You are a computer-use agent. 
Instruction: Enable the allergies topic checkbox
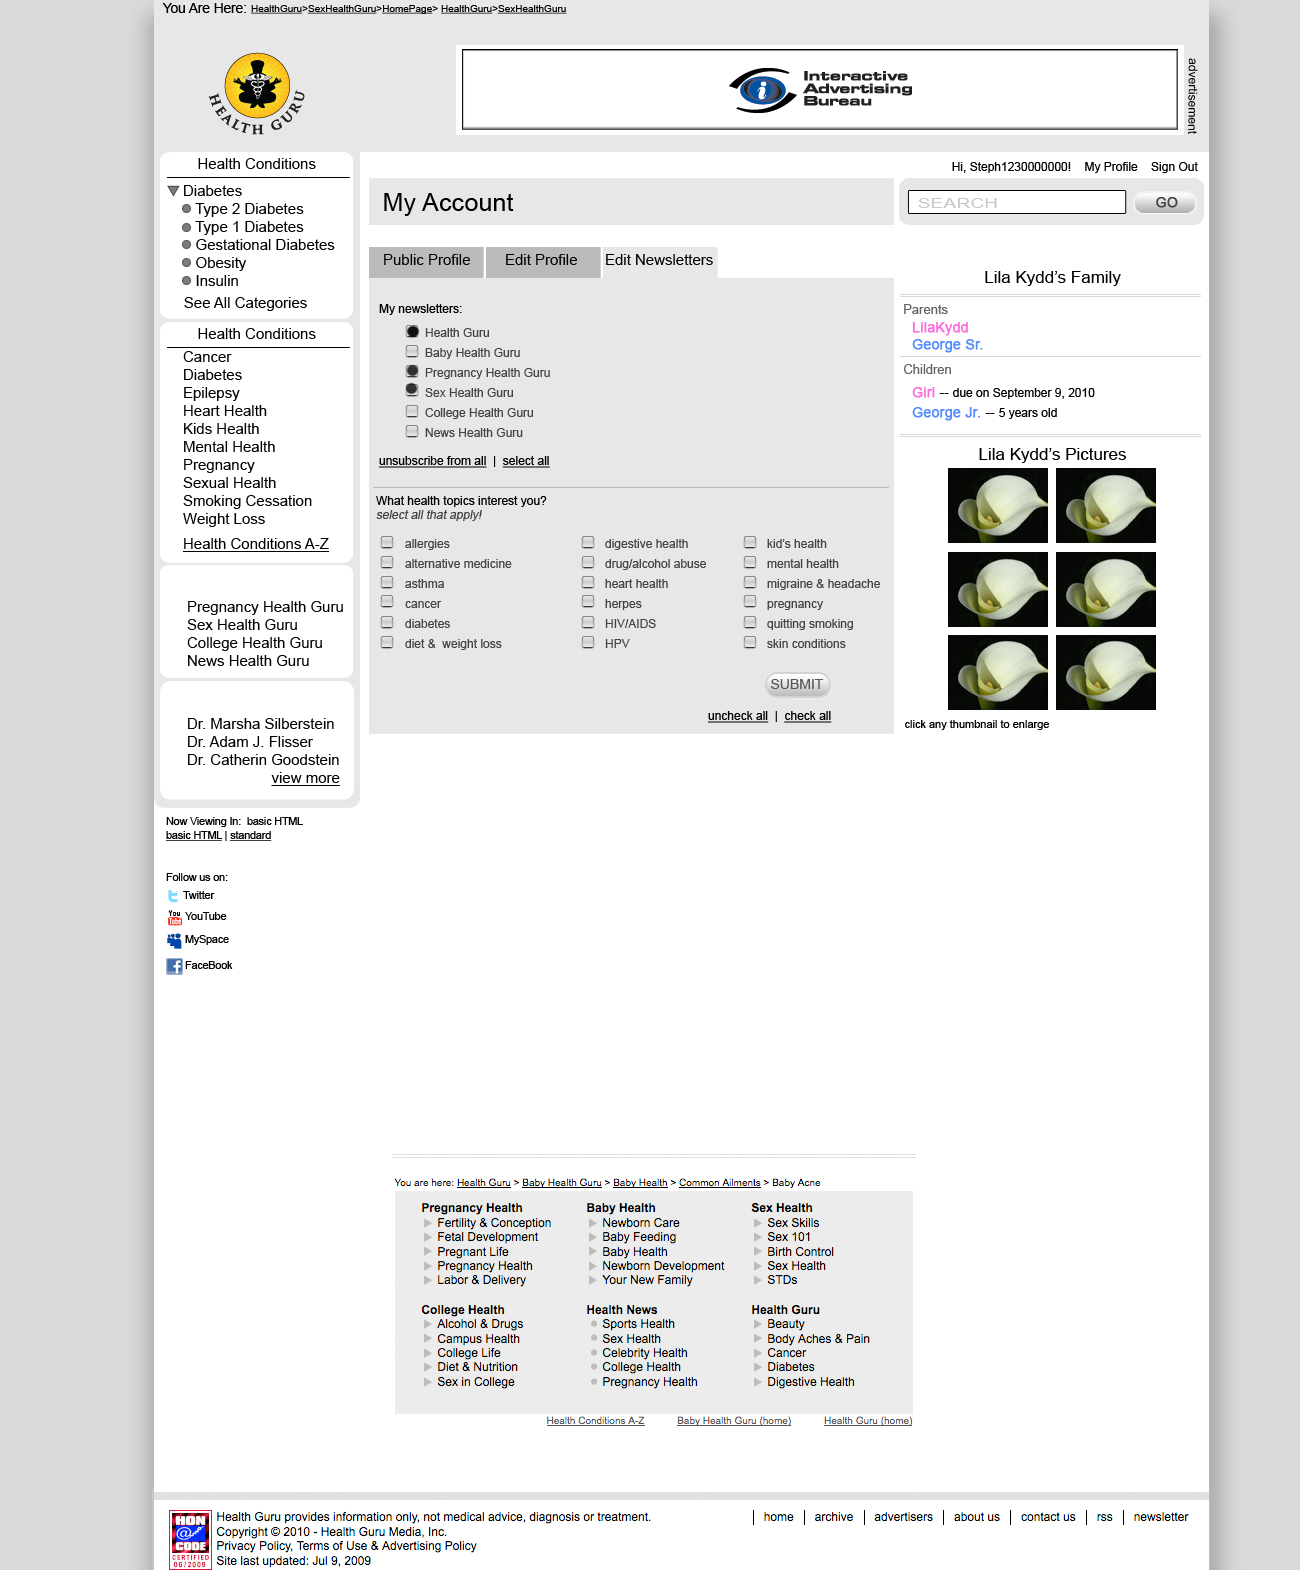(387, 542)
